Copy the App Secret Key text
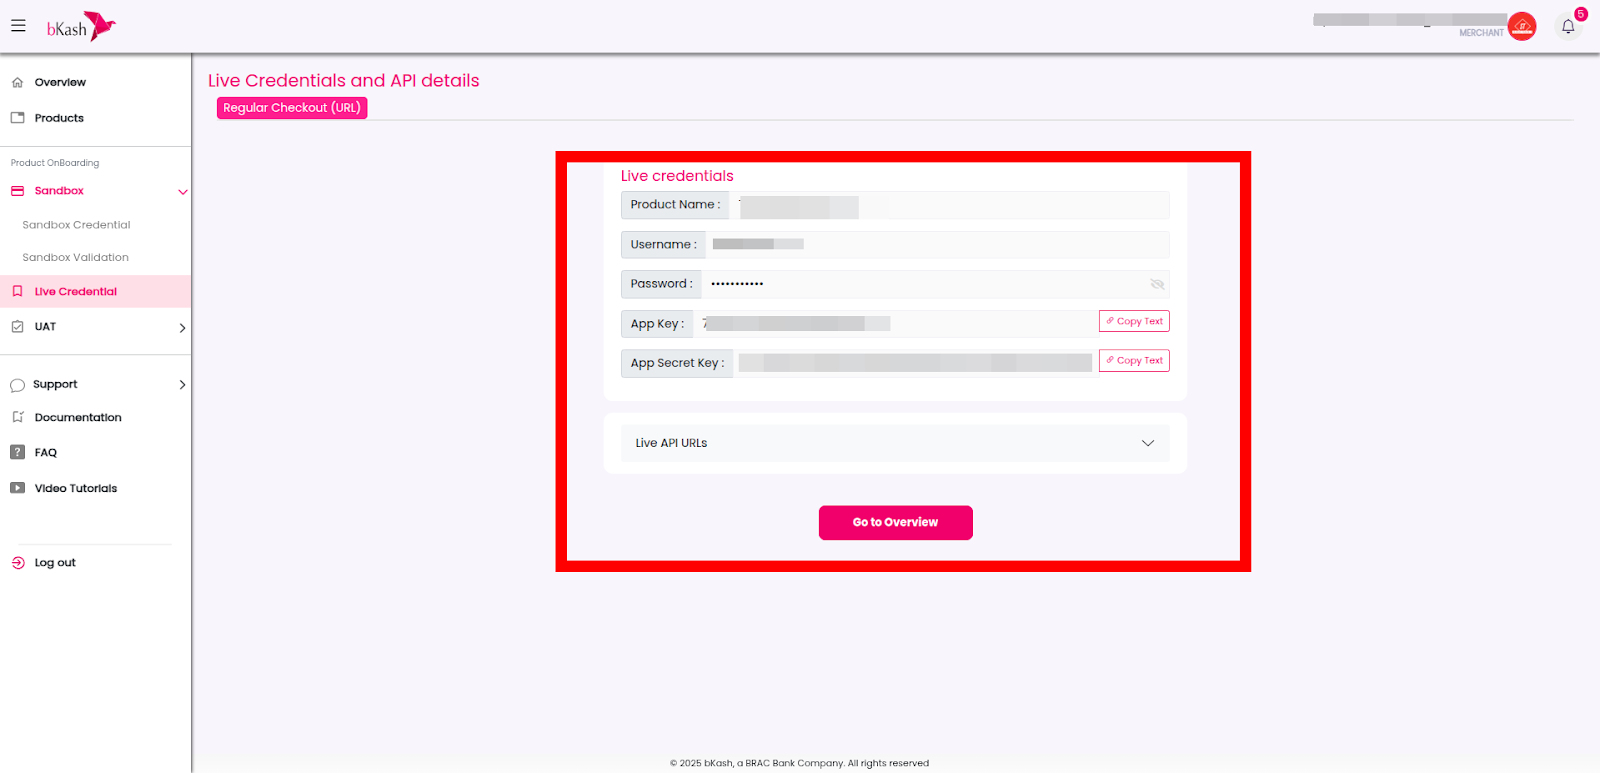This screenshot has height=773, width=1600. (x=1134, y=360)
